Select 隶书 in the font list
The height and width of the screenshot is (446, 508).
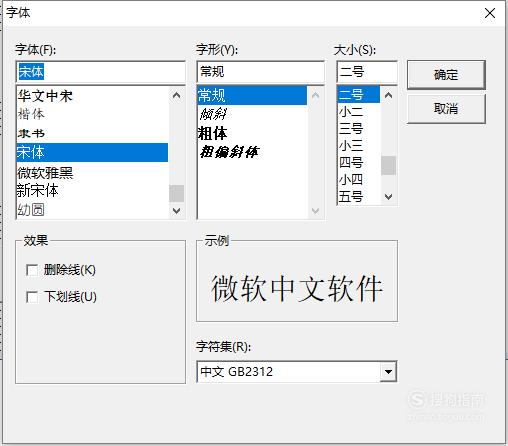click(x=92, y=133)
